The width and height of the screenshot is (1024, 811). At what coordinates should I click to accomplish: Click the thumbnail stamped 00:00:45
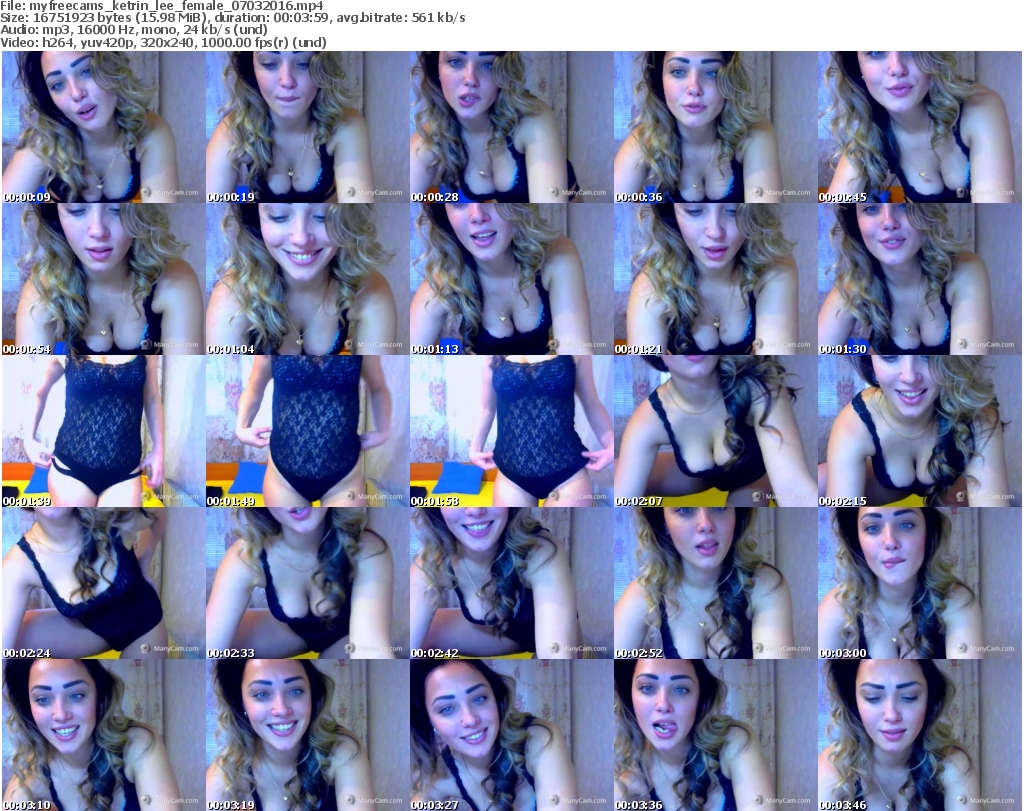(x=920, y=127)
